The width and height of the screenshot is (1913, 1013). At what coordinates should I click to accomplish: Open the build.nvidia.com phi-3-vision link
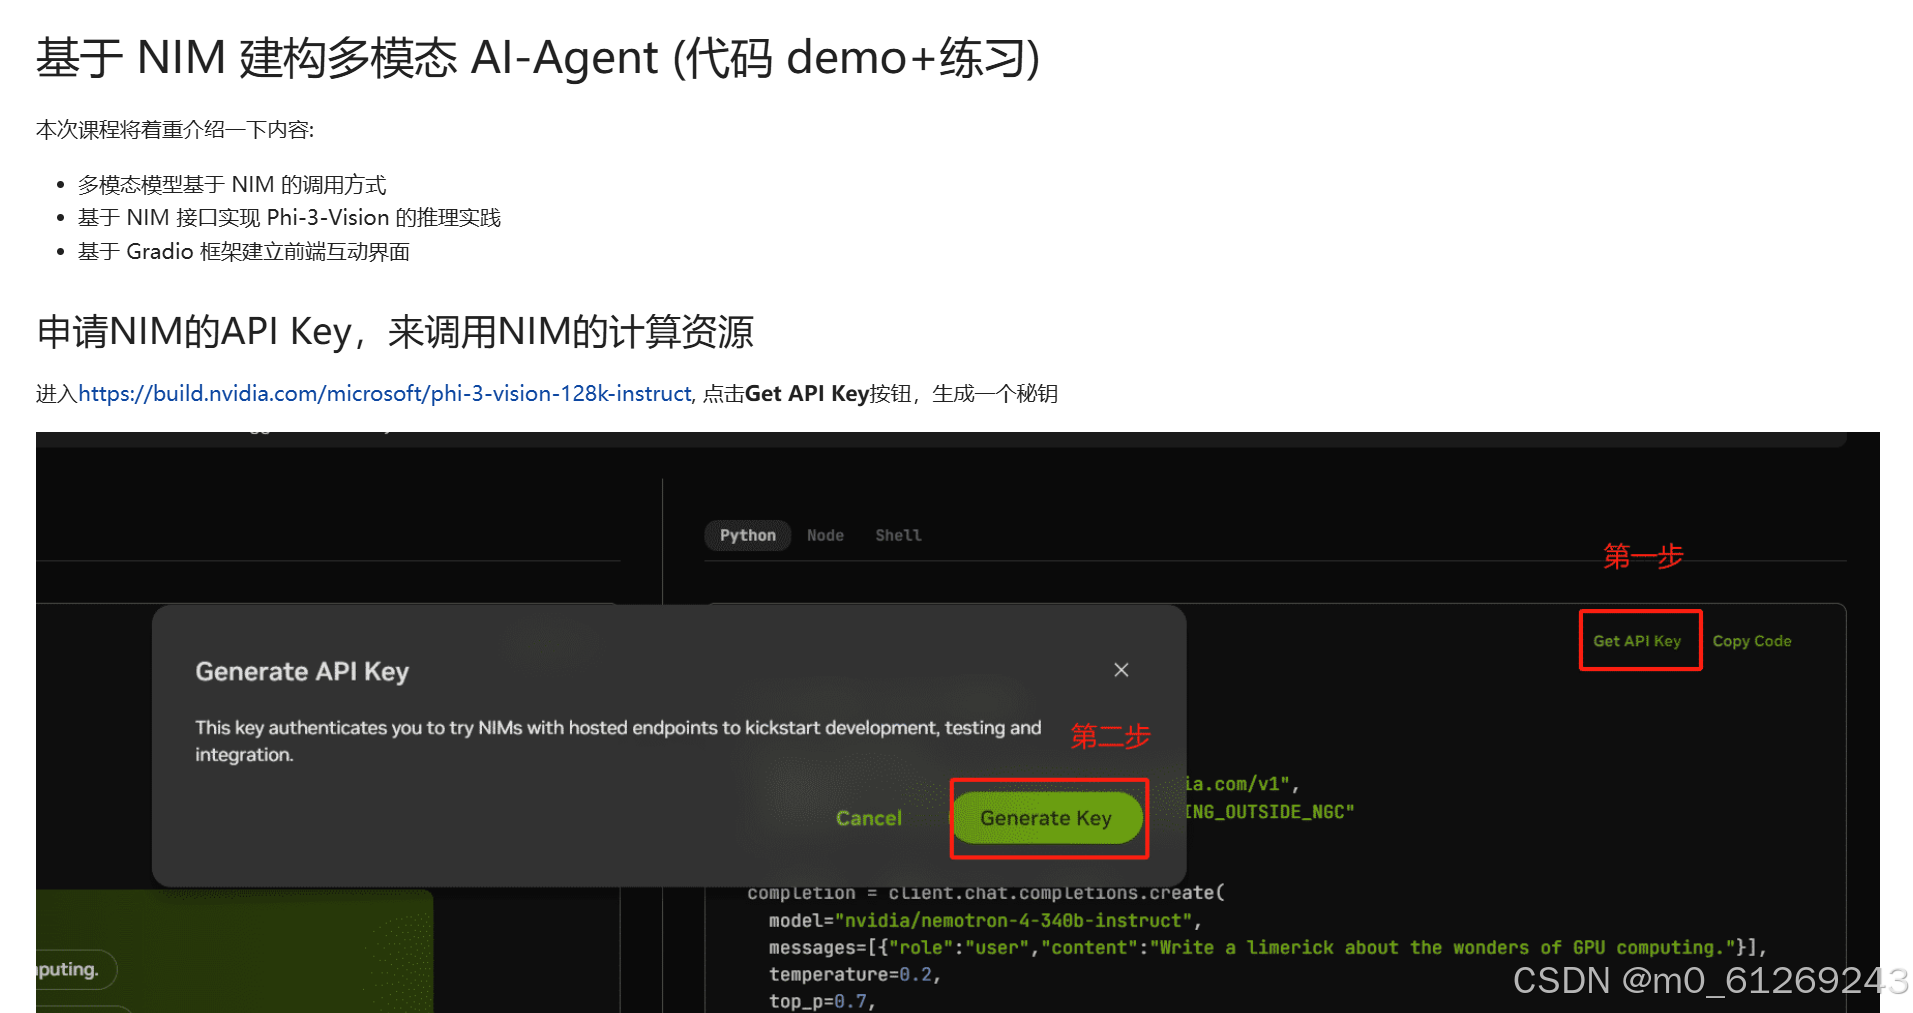pos(385,394)
